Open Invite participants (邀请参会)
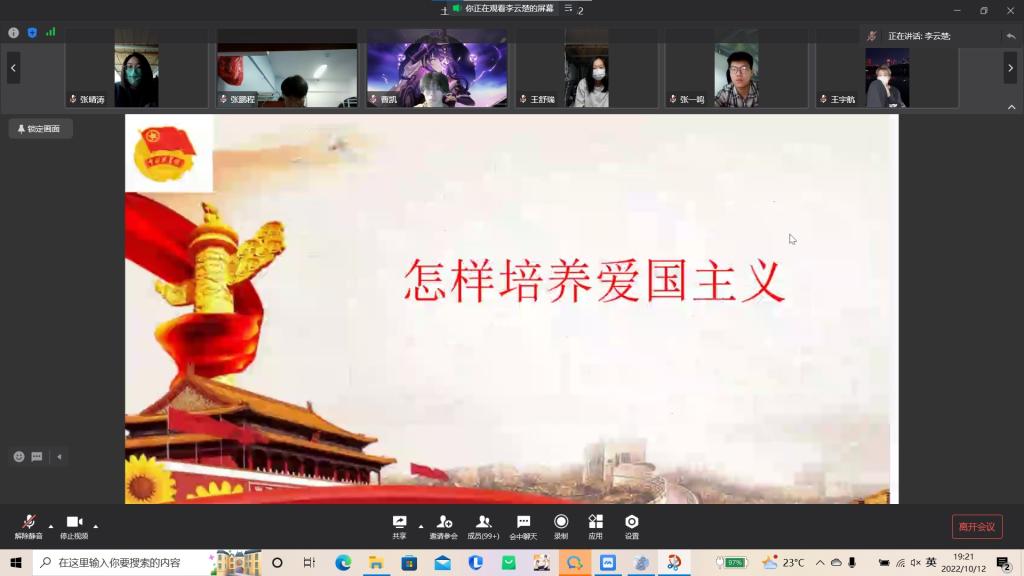The image size is (1024, 576). pyautogui.click(x=443, y=526)
